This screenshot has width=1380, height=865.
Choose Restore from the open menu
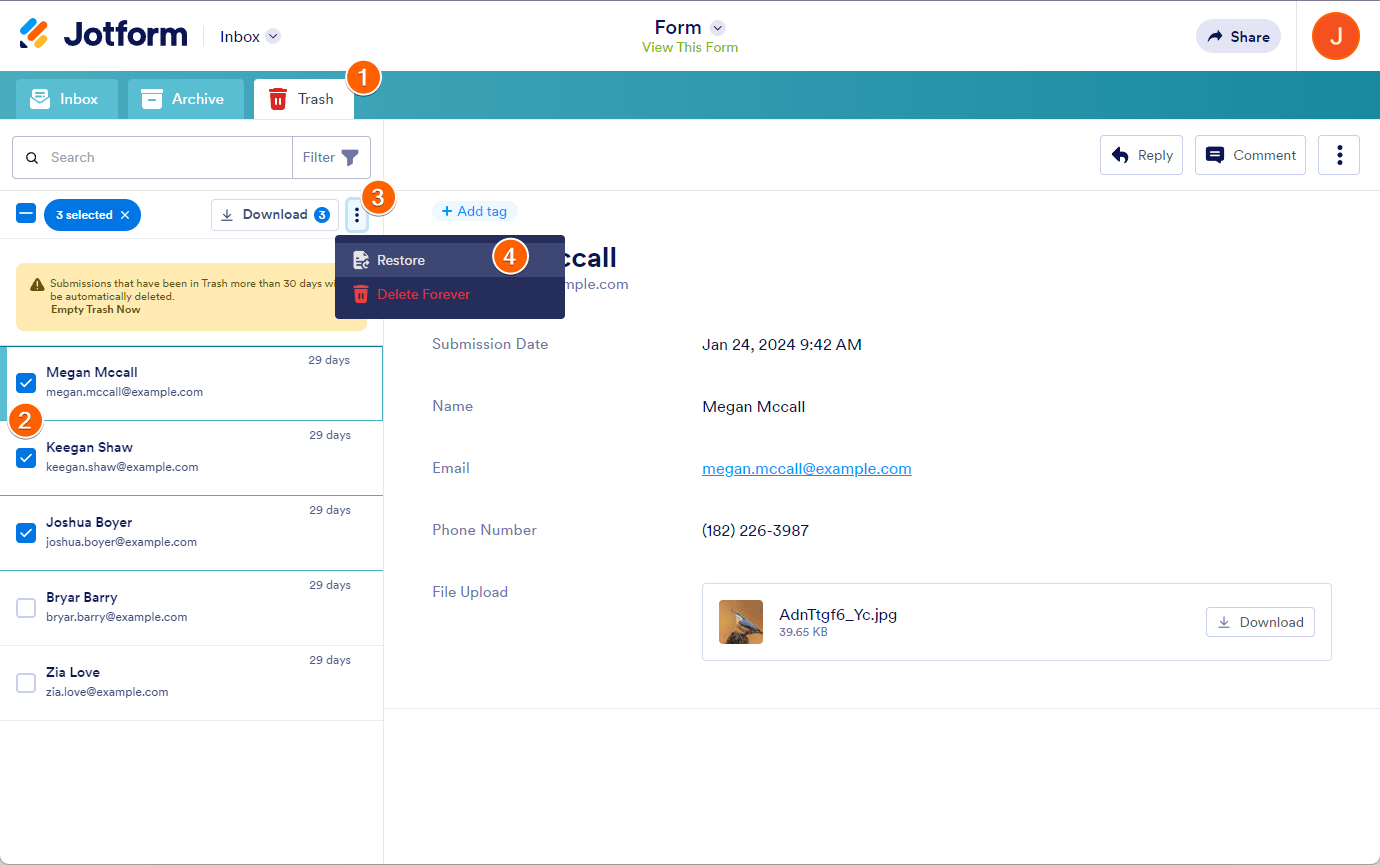[x=400, y=260]
